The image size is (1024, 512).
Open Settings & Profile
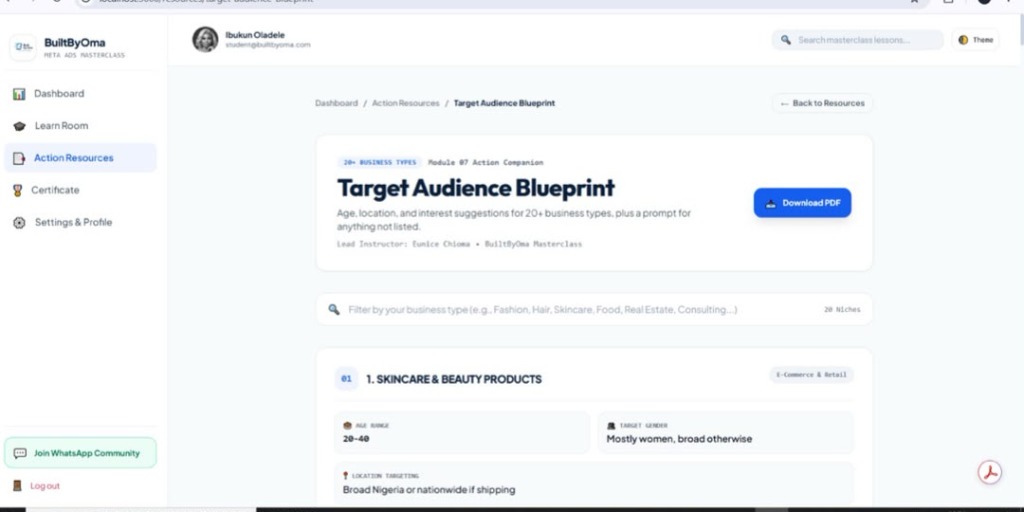click(x=80, y=222)
